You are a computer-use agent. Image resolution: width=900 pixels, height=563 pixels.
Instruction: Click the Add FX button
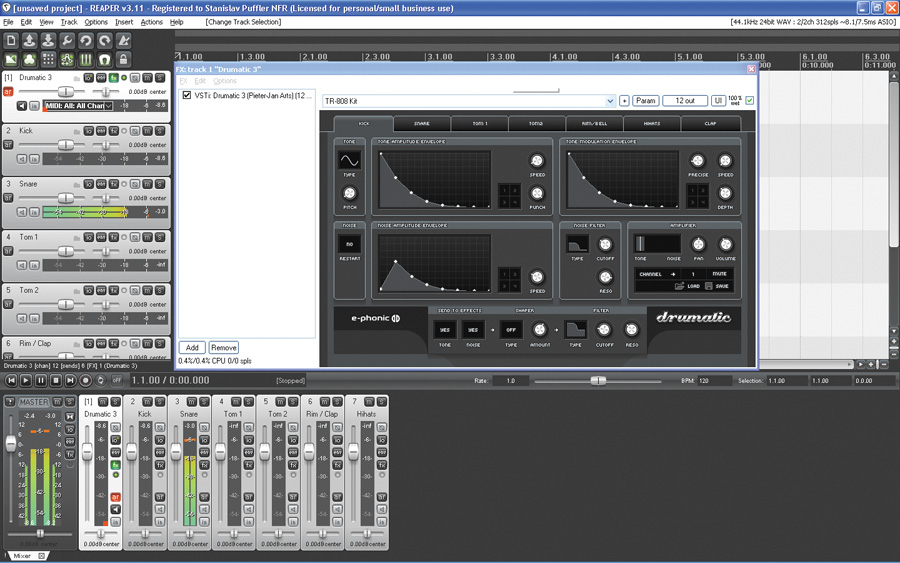[x=192, y=347]
